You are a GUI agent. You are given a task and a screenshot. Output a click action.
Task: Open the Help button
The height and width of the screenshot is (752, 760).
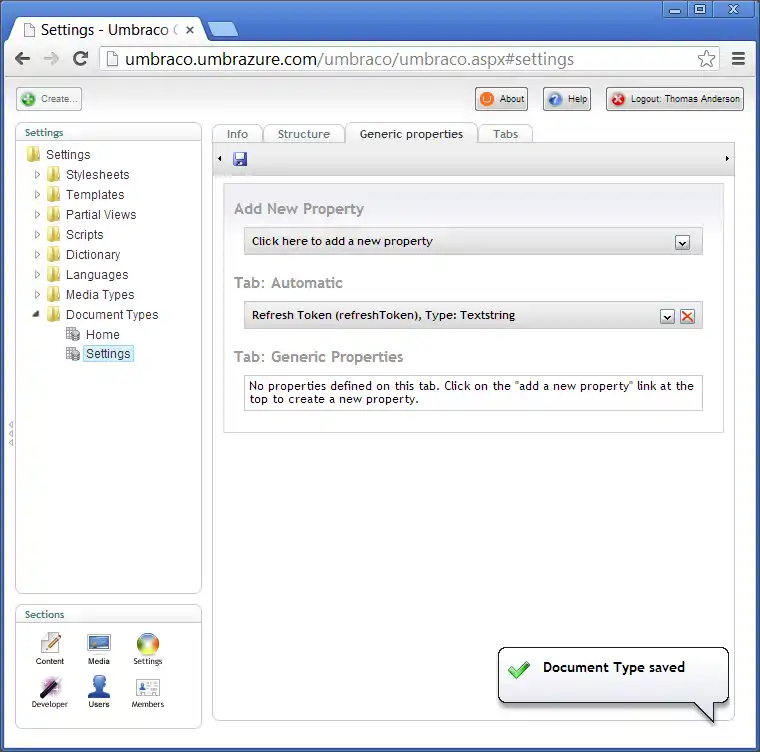567,99
